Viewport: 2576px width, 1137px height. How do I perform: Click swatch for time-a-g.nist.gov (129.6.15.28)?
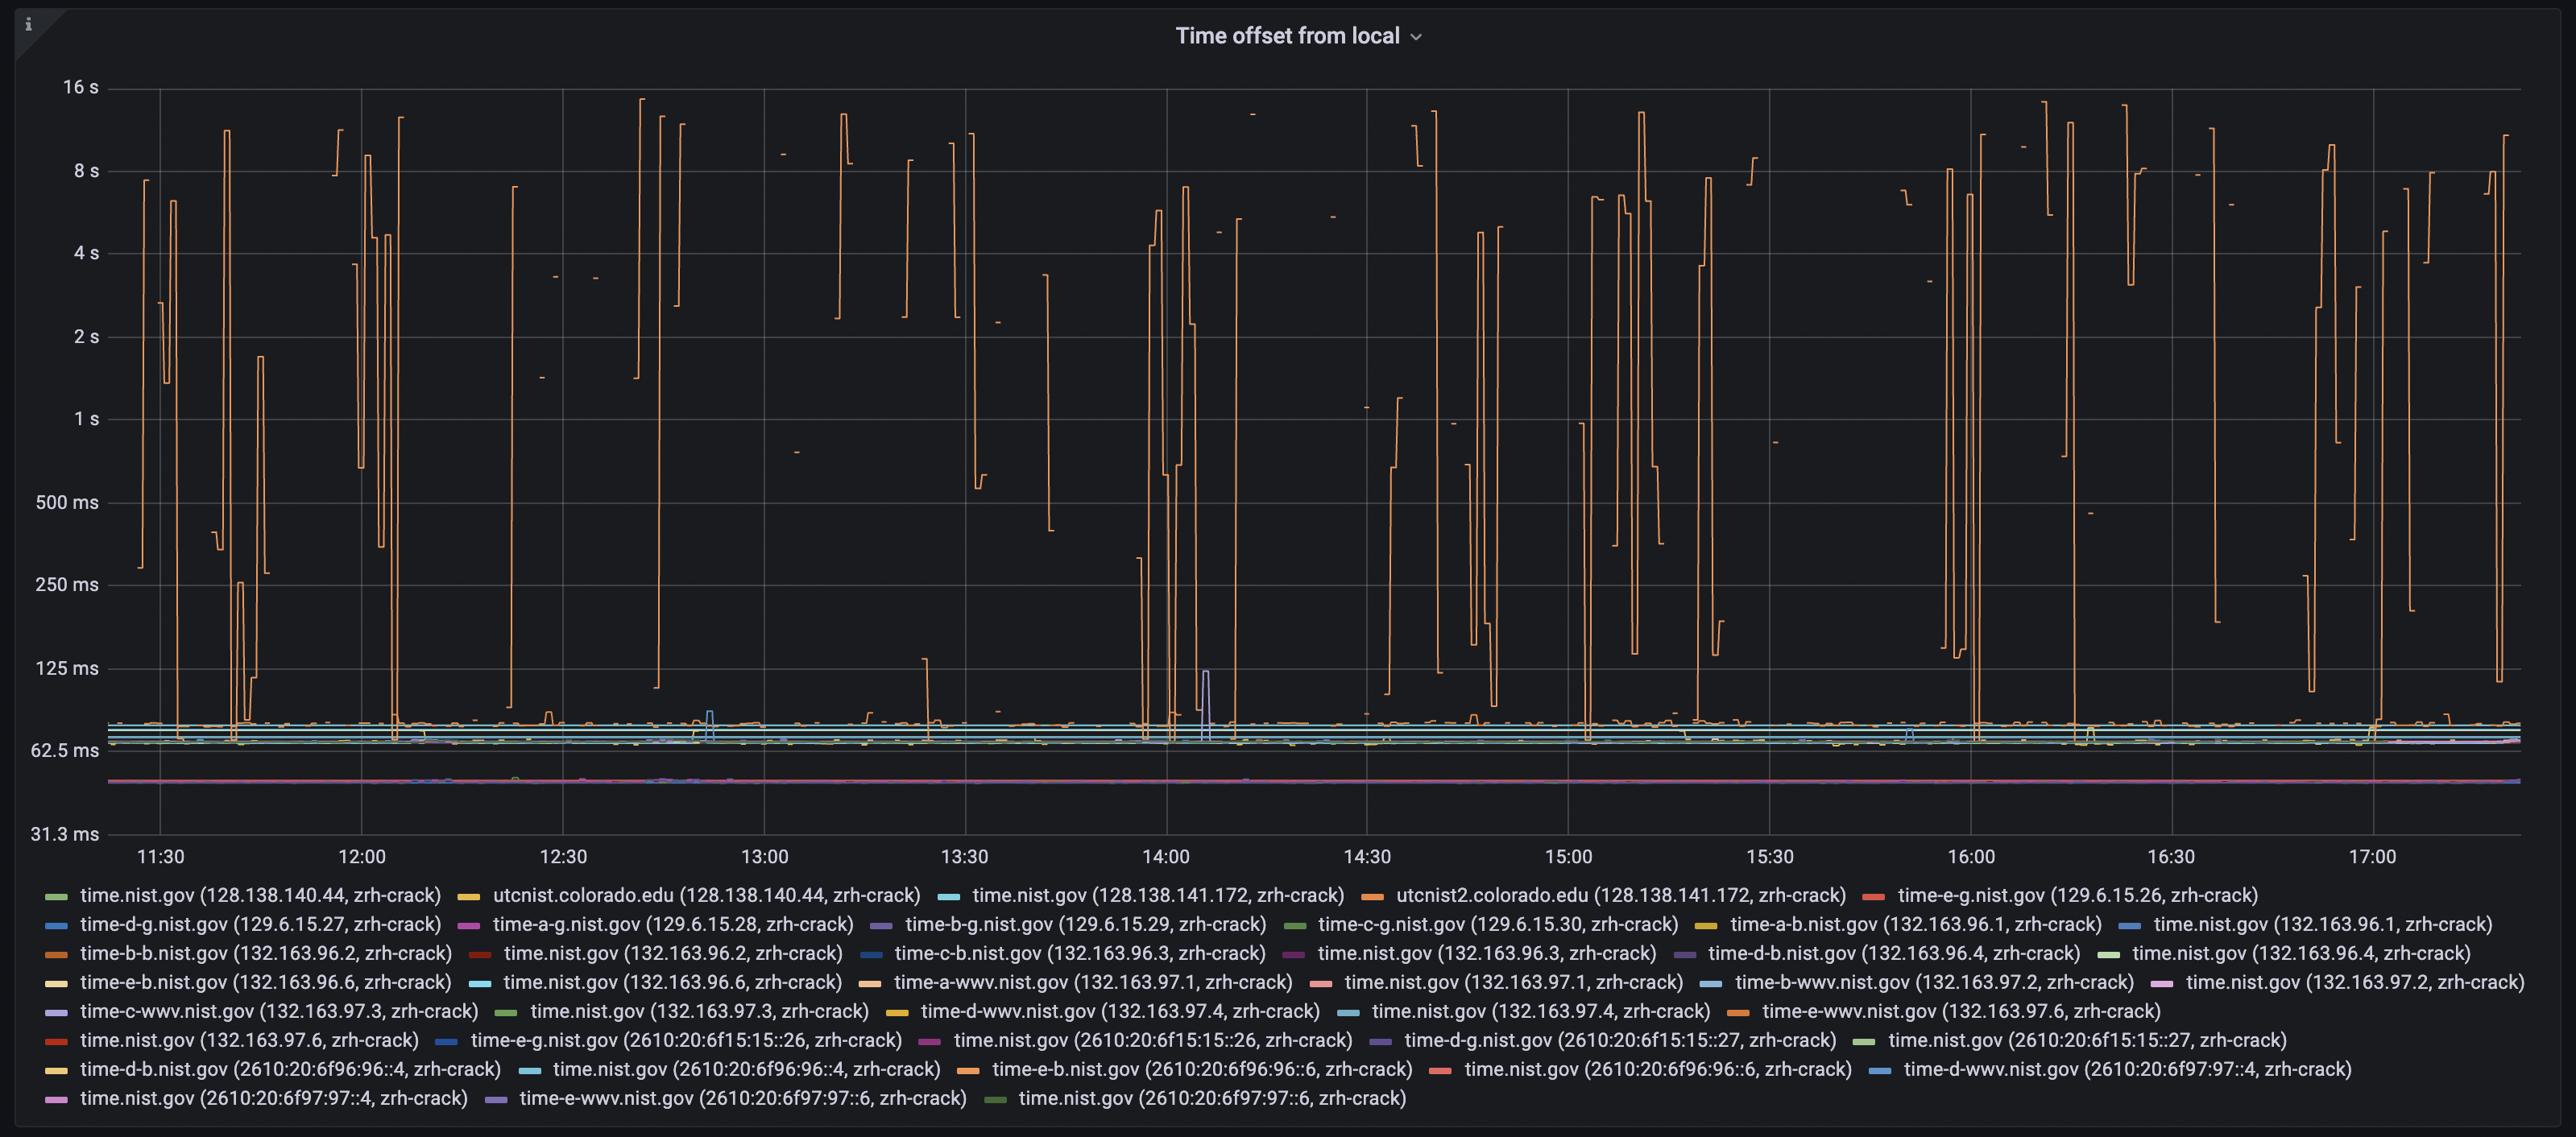(469, 925)
